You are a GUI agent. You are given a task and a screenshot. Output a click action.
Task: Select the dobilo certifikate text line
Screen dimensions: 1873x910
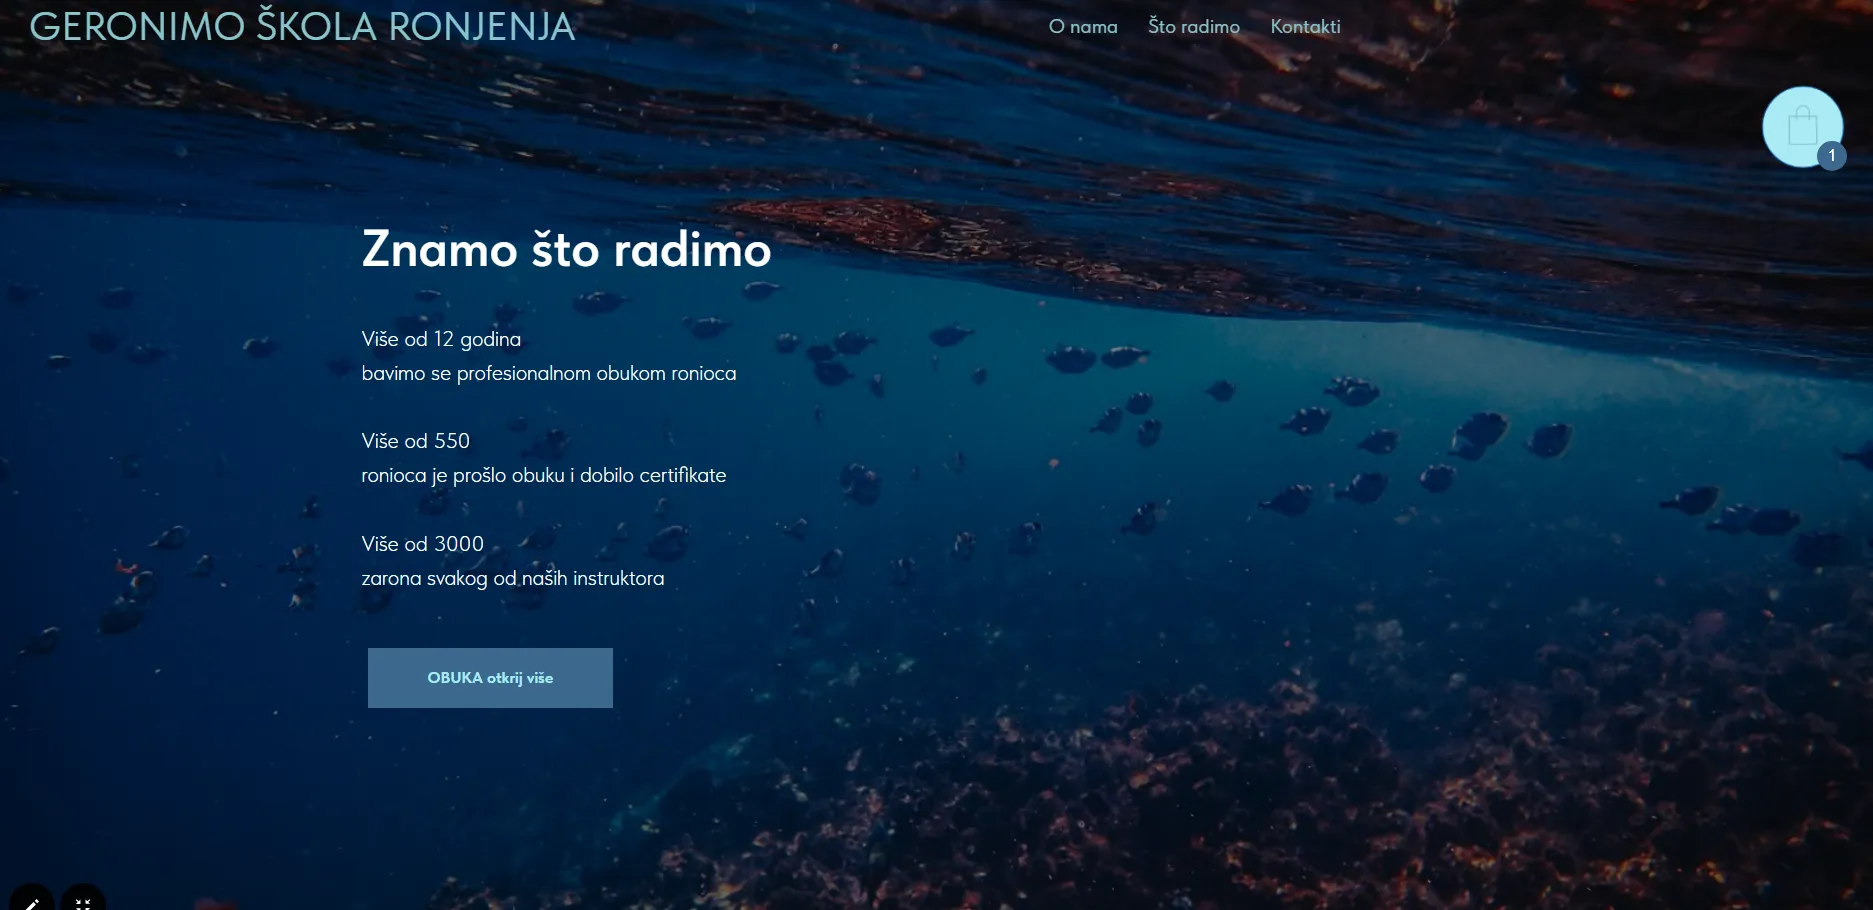click(543, 476)
